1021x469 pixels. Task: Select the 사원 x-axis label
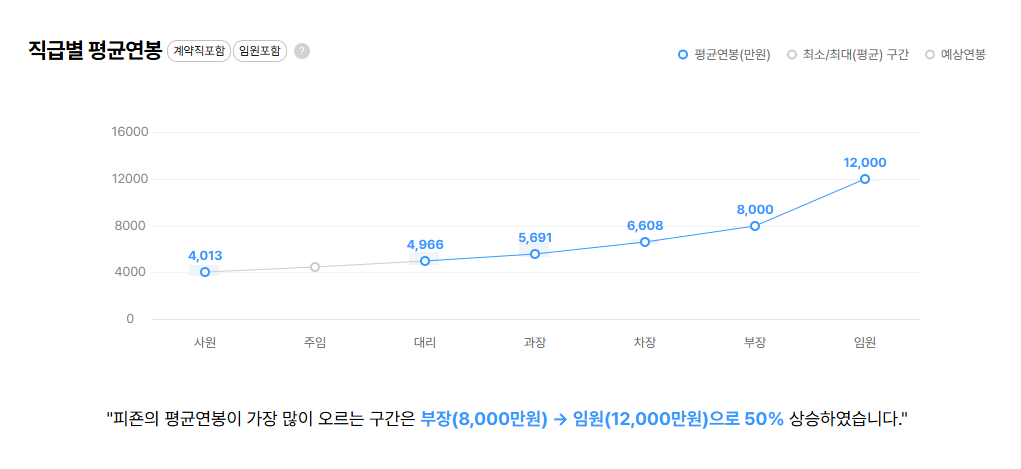click(205, 343)
